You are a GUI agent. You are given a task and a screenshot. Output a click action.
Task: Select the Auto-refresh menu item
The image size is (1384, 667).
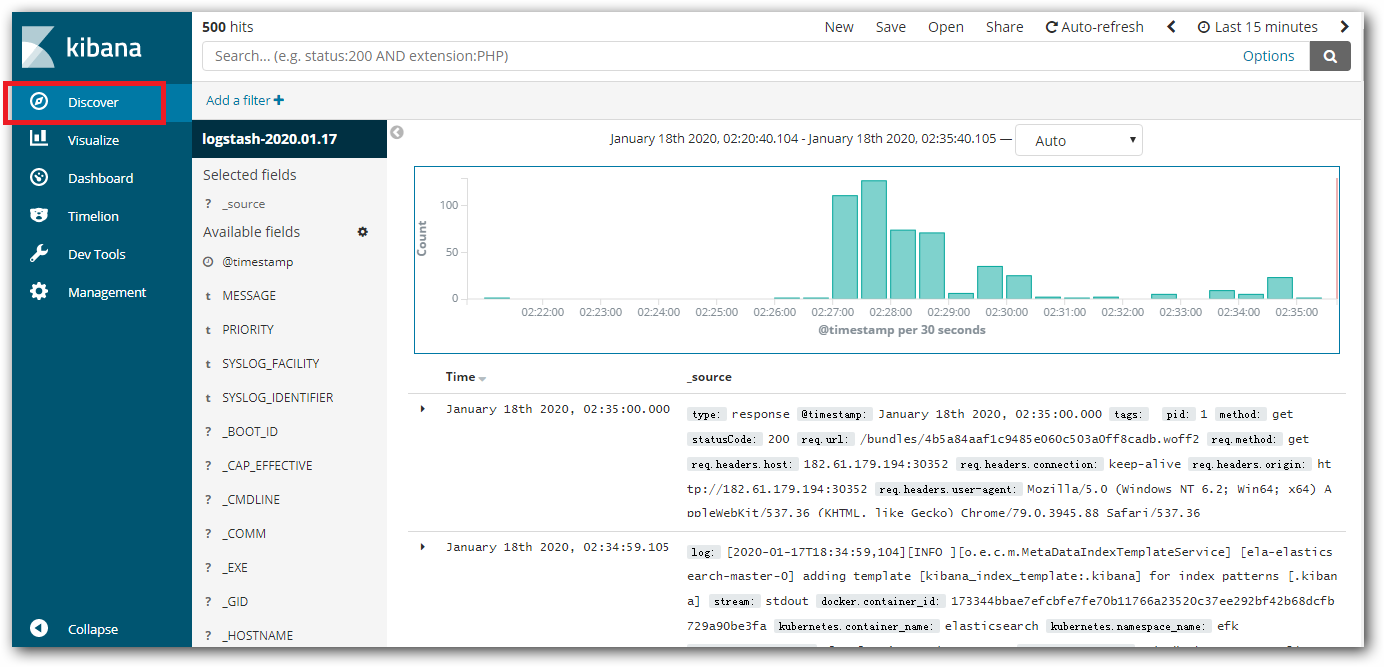pos(1094,27)
